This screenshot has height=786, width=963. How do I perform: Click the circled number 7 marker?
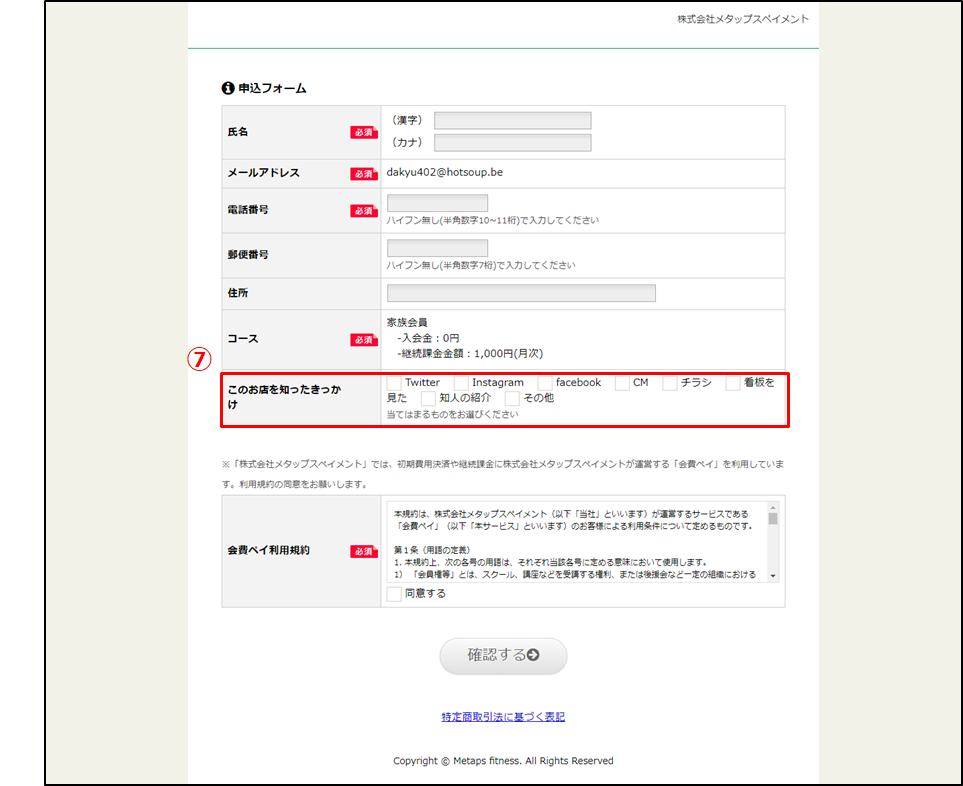point(199,359)
